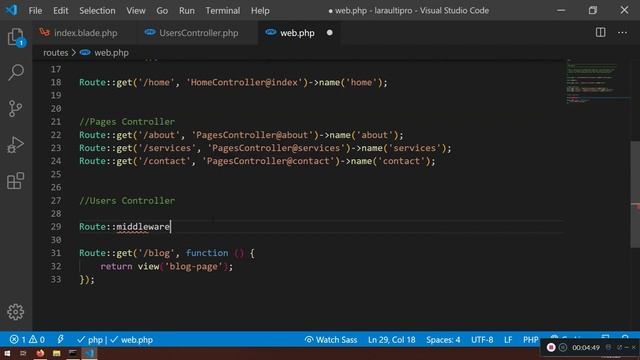Viewport: 640px width, 360px height.
Task: Pause the screen recorder
Action: pyautogui.click(x=563, y=347)
